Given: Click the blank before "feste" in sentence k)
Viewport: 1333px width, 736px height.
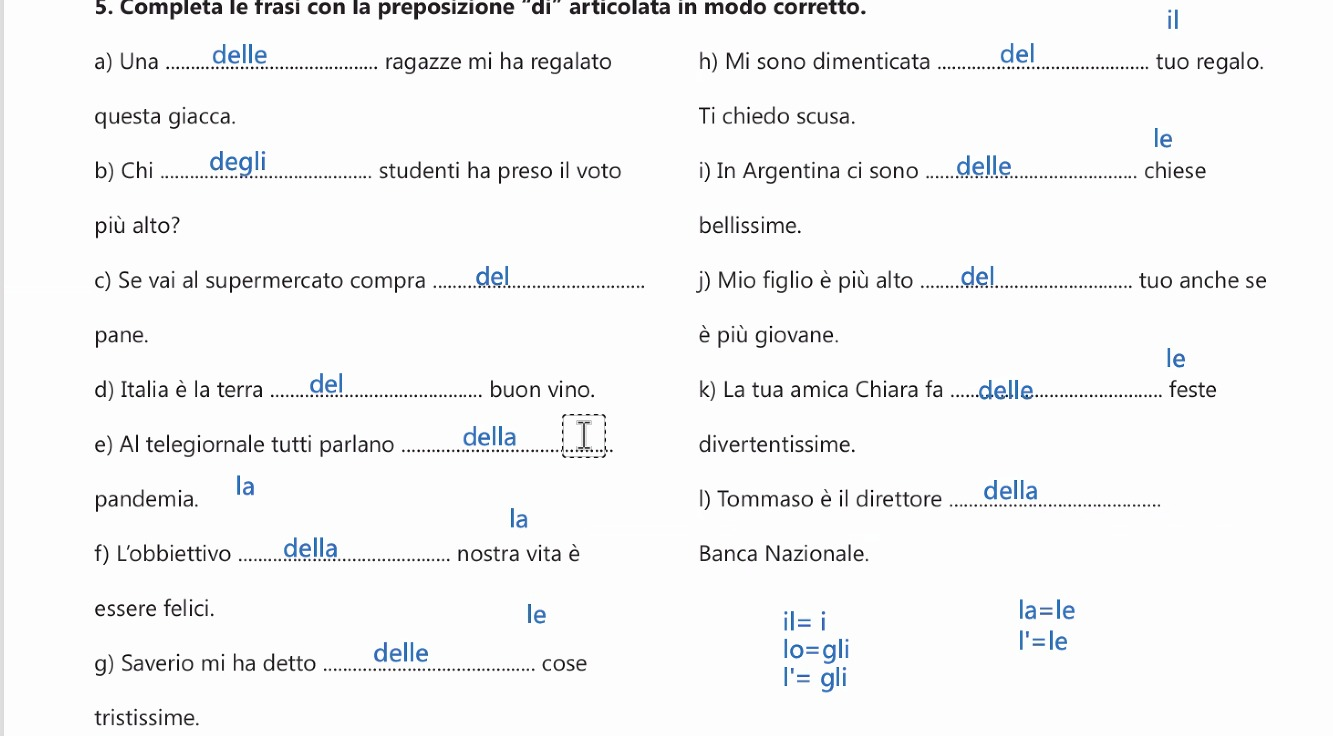Looking at the screenshot, I should pyautogui.click(x=1054, y=393).
